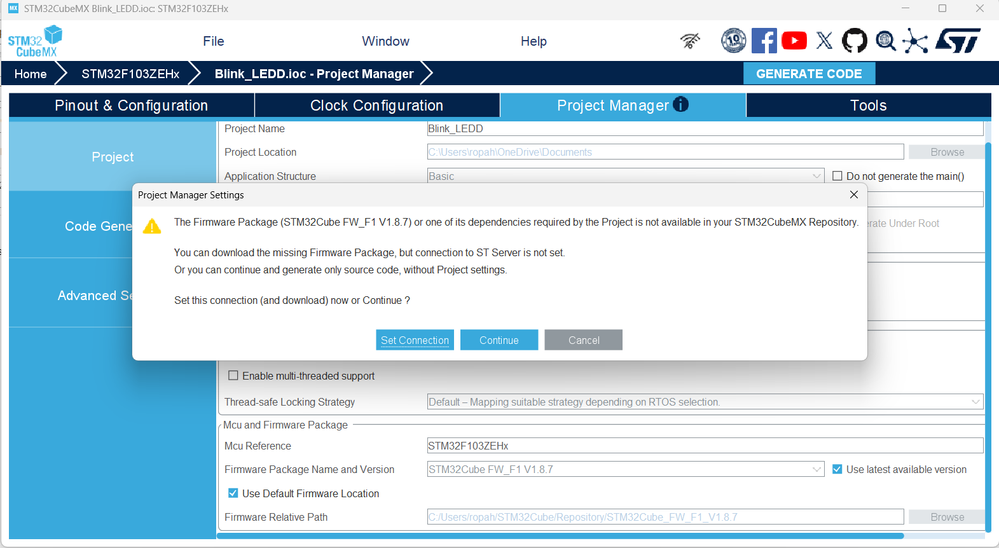Select the Code Generator side tab
Image resolution: width=999 pixels, height=548 pixels.
(71, 226)
